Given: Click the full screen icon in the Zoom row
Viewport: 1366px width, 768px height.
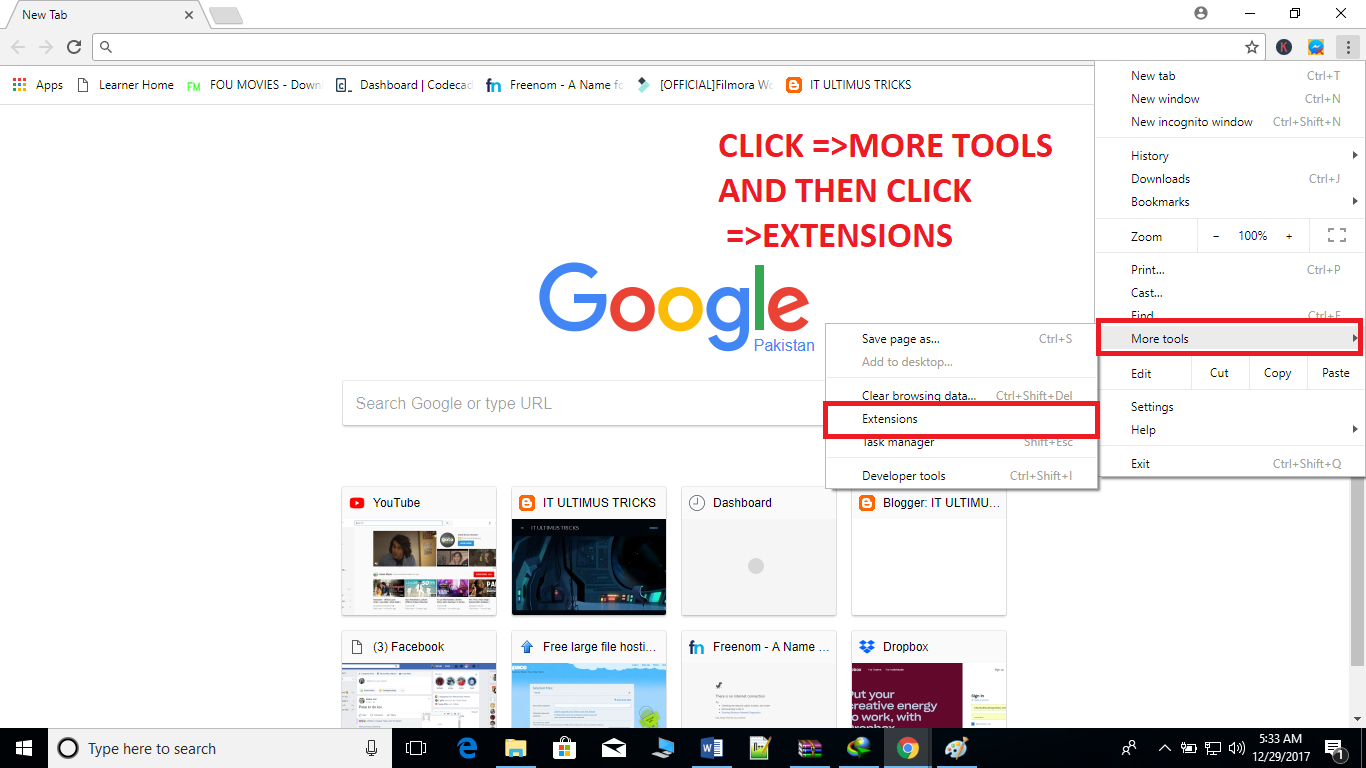Looking at the screenshot, I should pos(1337,235).
